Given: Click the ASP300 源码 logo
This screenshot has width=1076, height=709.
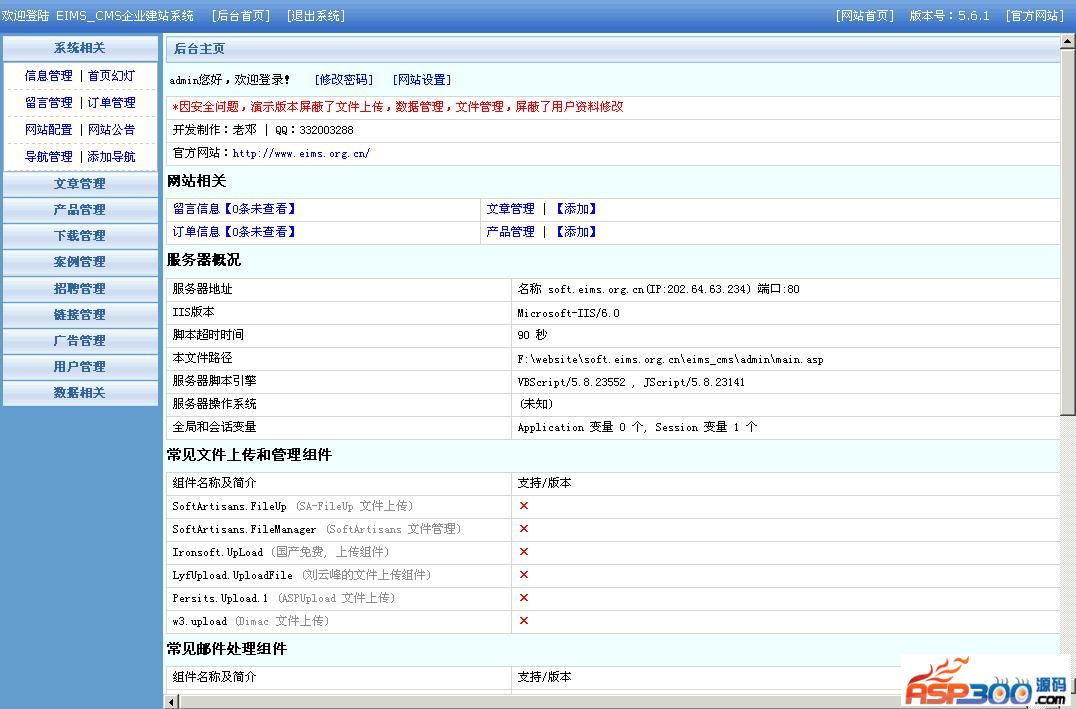Looking at the screenshot, I should coord(985,682).
